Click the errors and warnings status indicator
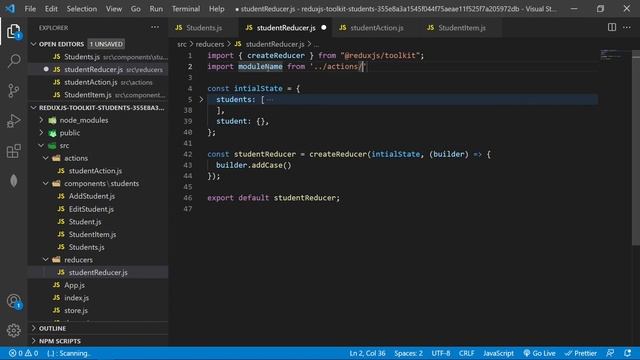Image resolution: width=640 pixels, height=360 pixels. [23, 353]
